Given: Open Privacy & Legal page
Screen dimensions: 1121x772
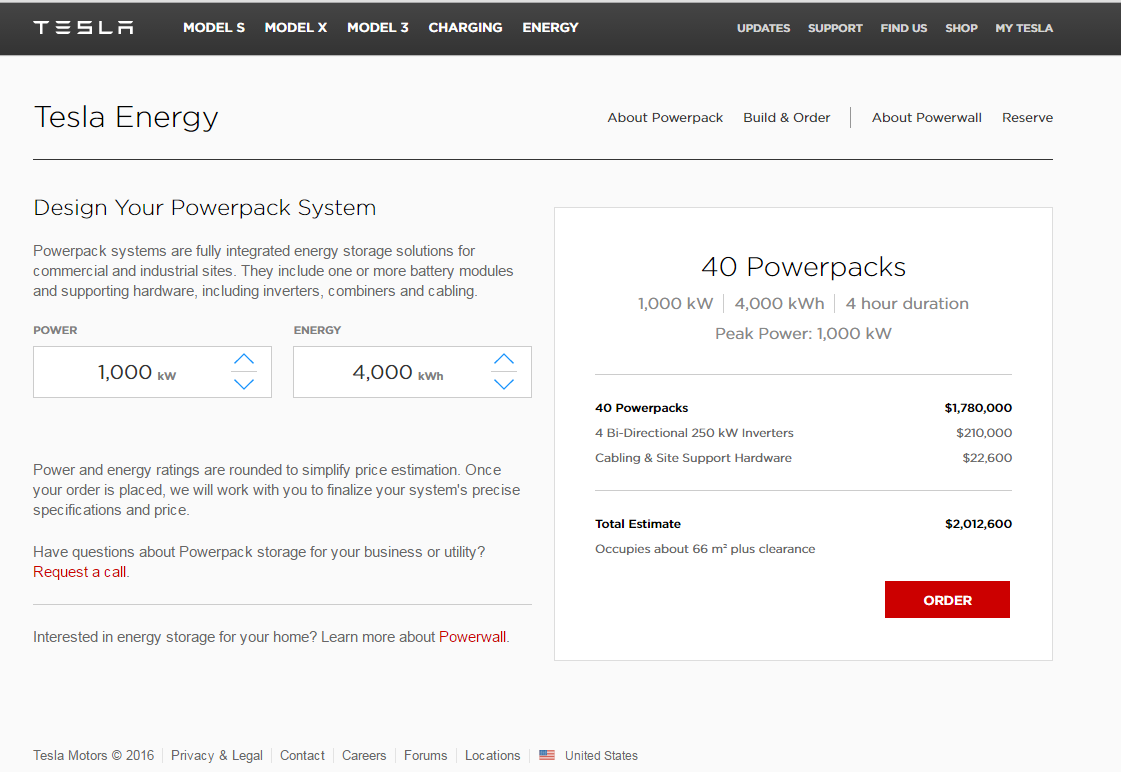Looking at the screenshot, I should pyautogui.click(x=217, y=755).
